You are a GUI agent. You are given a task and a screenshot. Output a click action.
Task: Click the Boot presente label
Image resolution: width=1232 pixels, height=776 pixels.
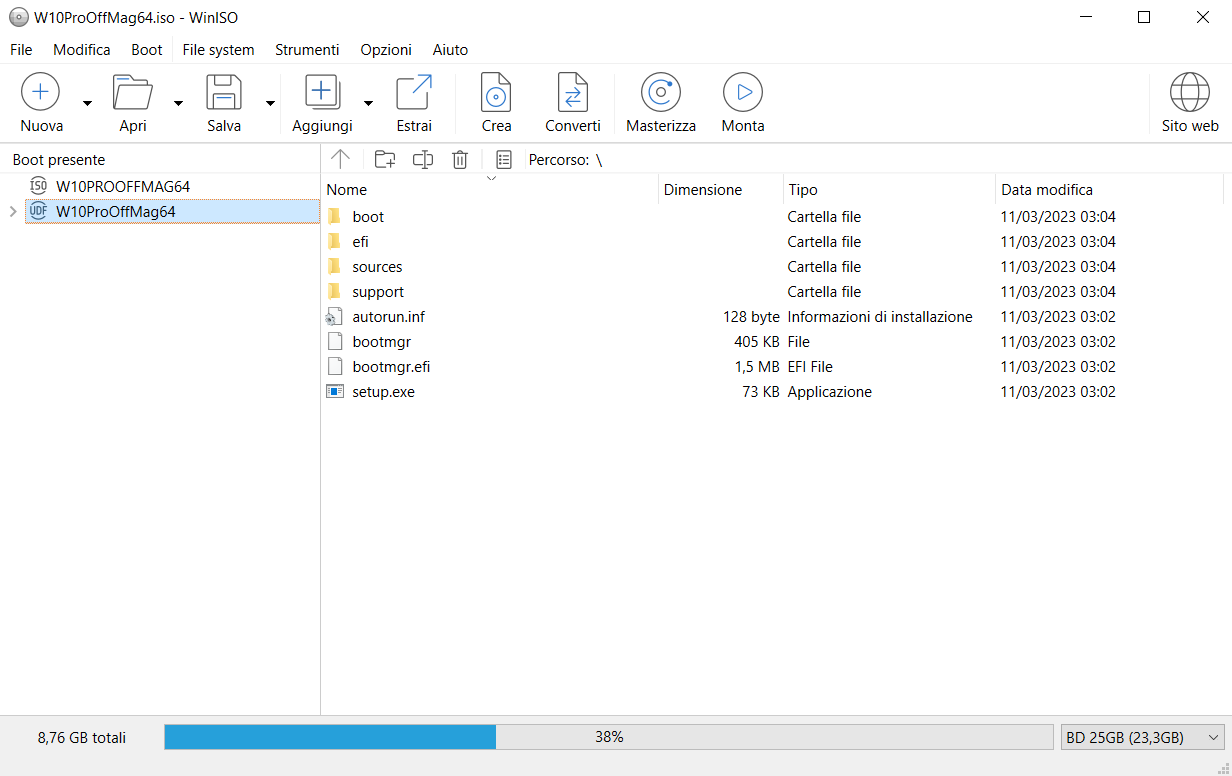click(x=59, y=159)
